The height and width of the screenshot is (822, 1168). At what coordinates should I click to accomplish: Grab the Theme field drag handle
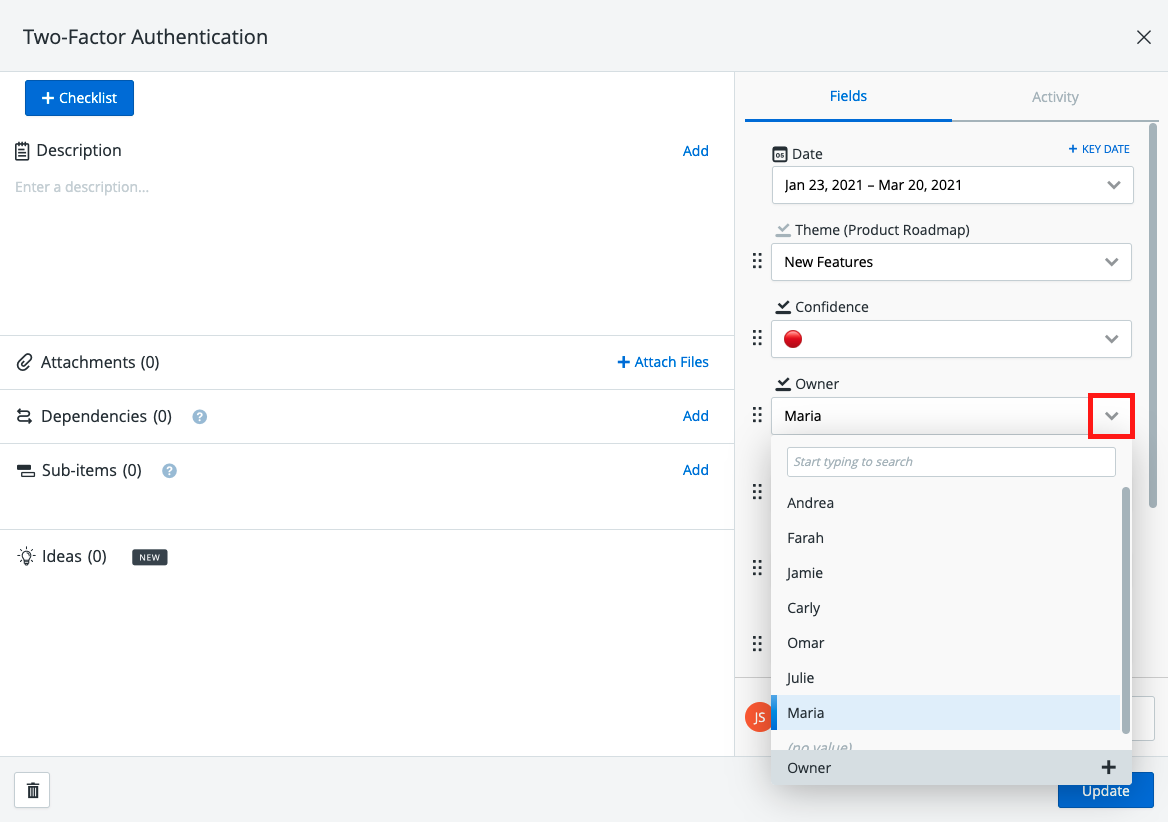[757, 261]
